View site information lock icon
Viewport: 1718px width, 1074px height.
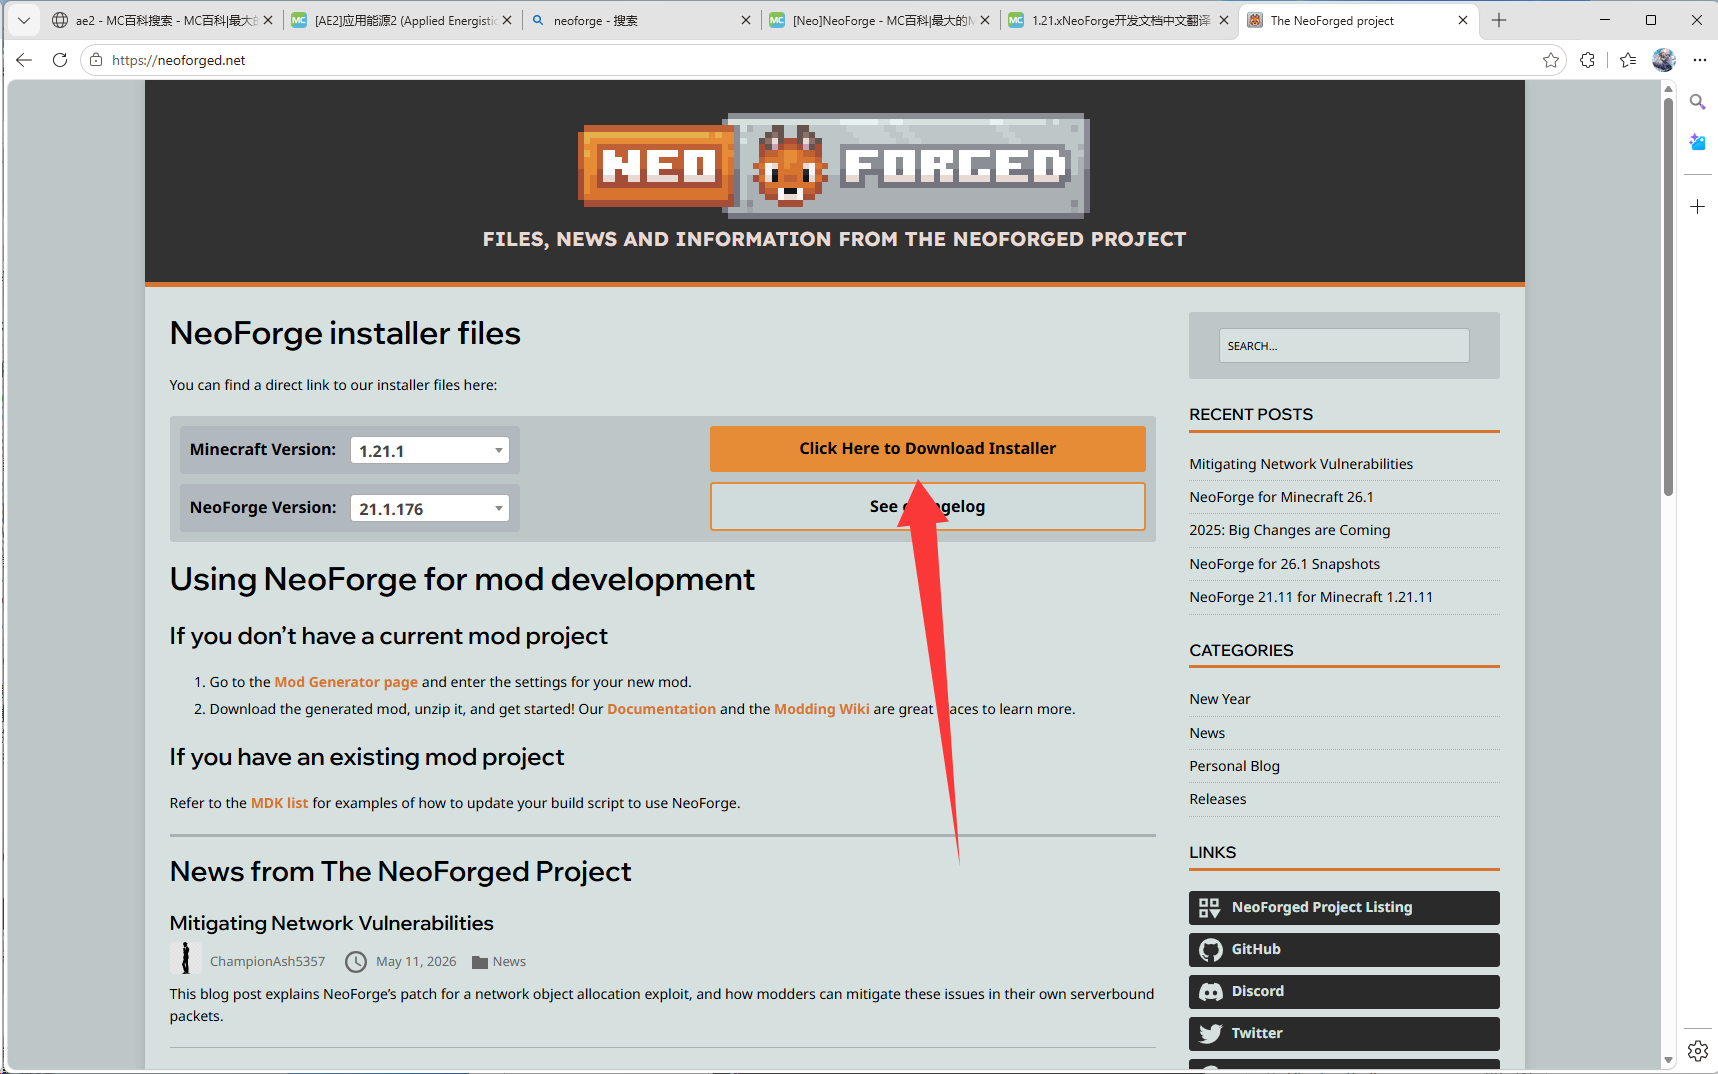point(96,60)
